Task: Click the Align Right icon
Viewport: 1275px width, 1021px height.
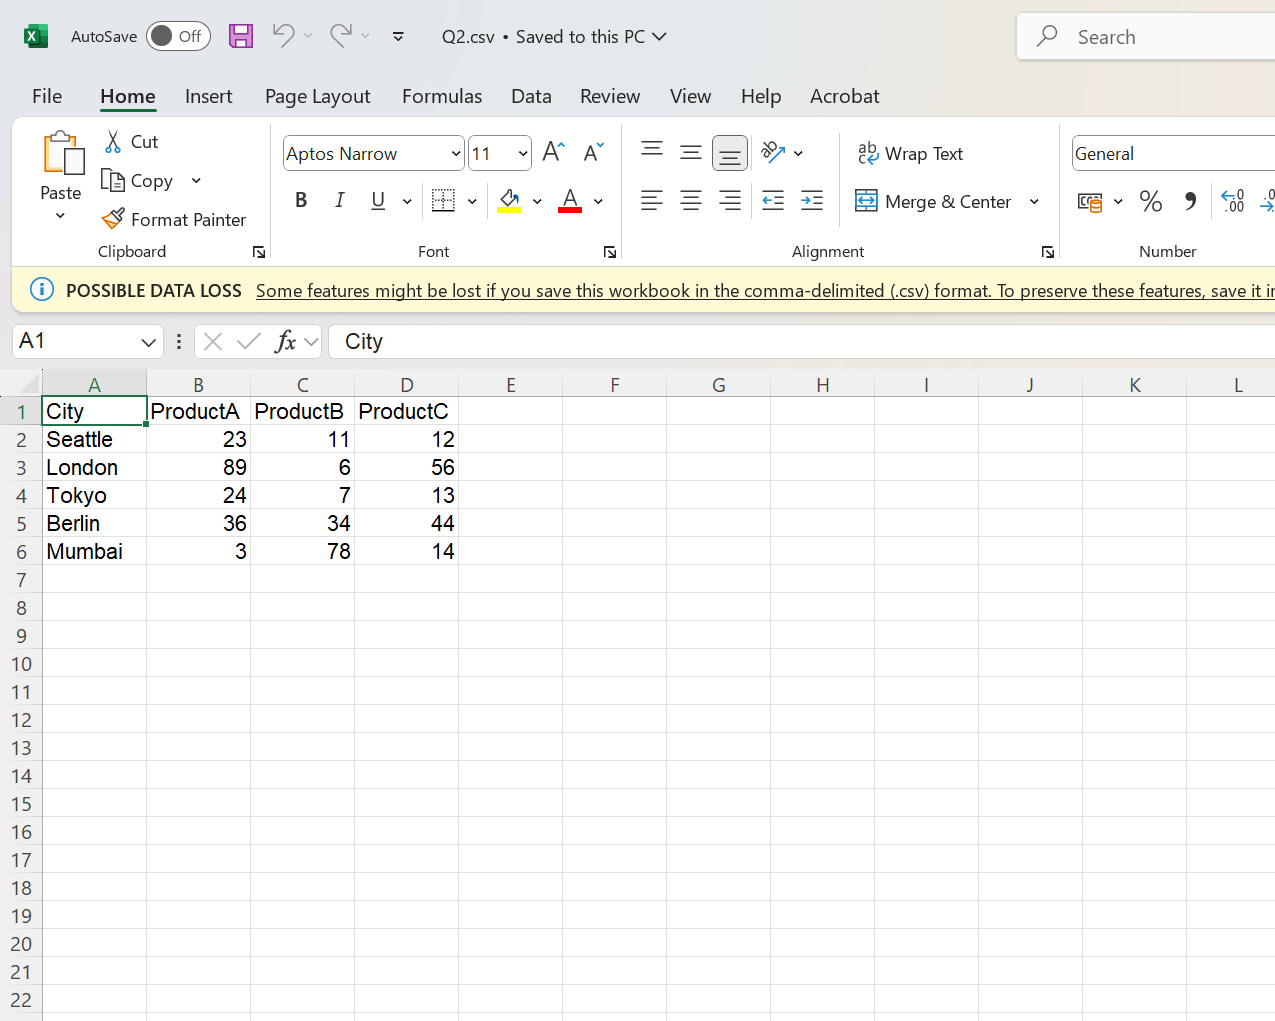Action: pyautogui.click(x=730, y=201)
